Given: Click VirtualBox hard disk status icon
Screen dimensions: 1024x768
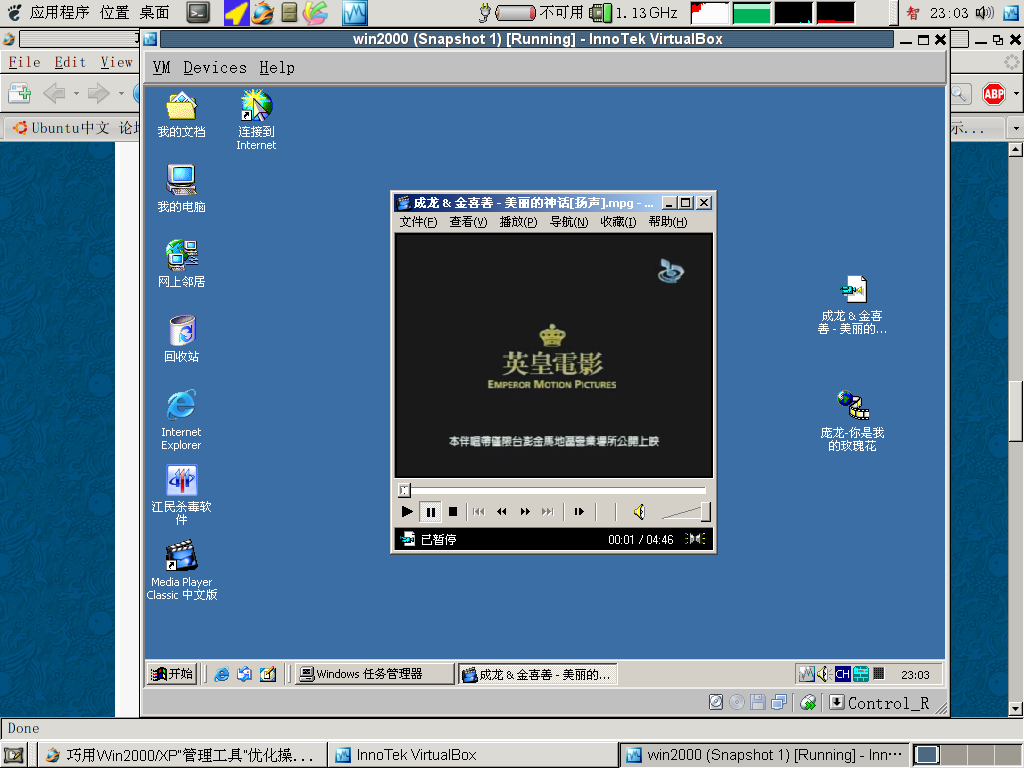Looking at the screenshot, I should (x=716, y=703).
